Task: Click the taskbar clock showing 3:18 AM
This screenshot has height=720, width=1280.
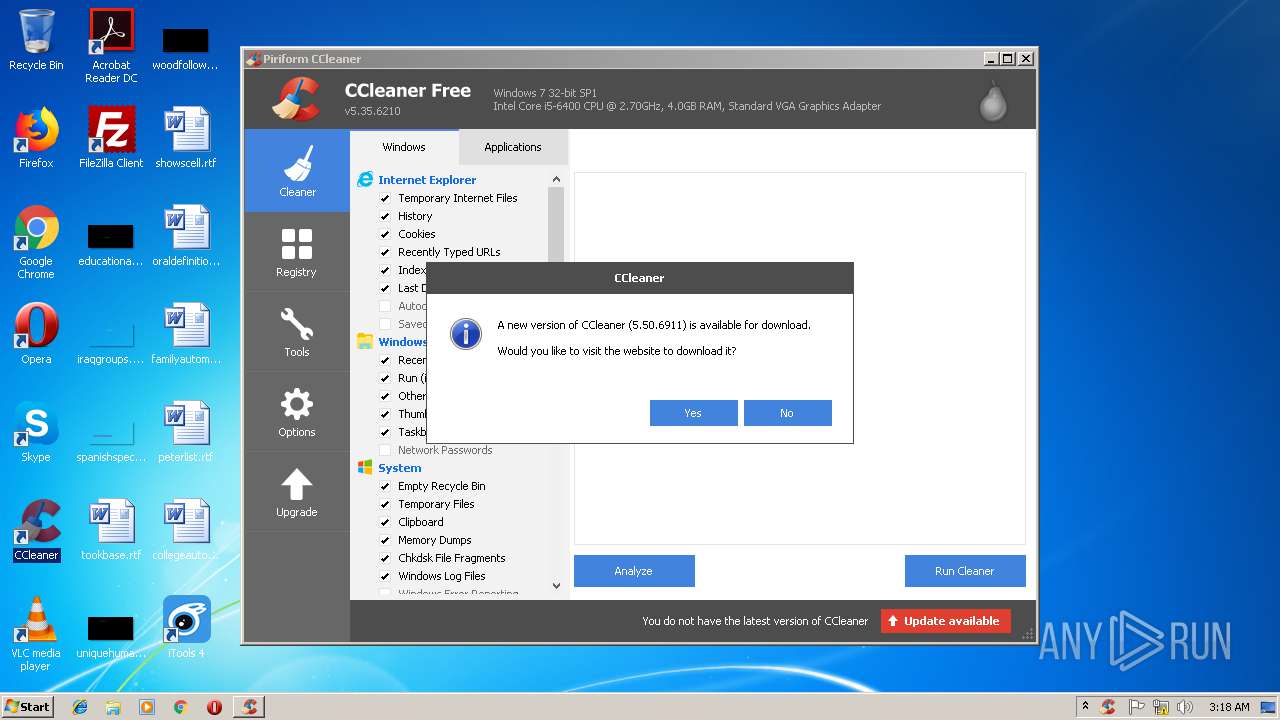Action: (1229, 707)
